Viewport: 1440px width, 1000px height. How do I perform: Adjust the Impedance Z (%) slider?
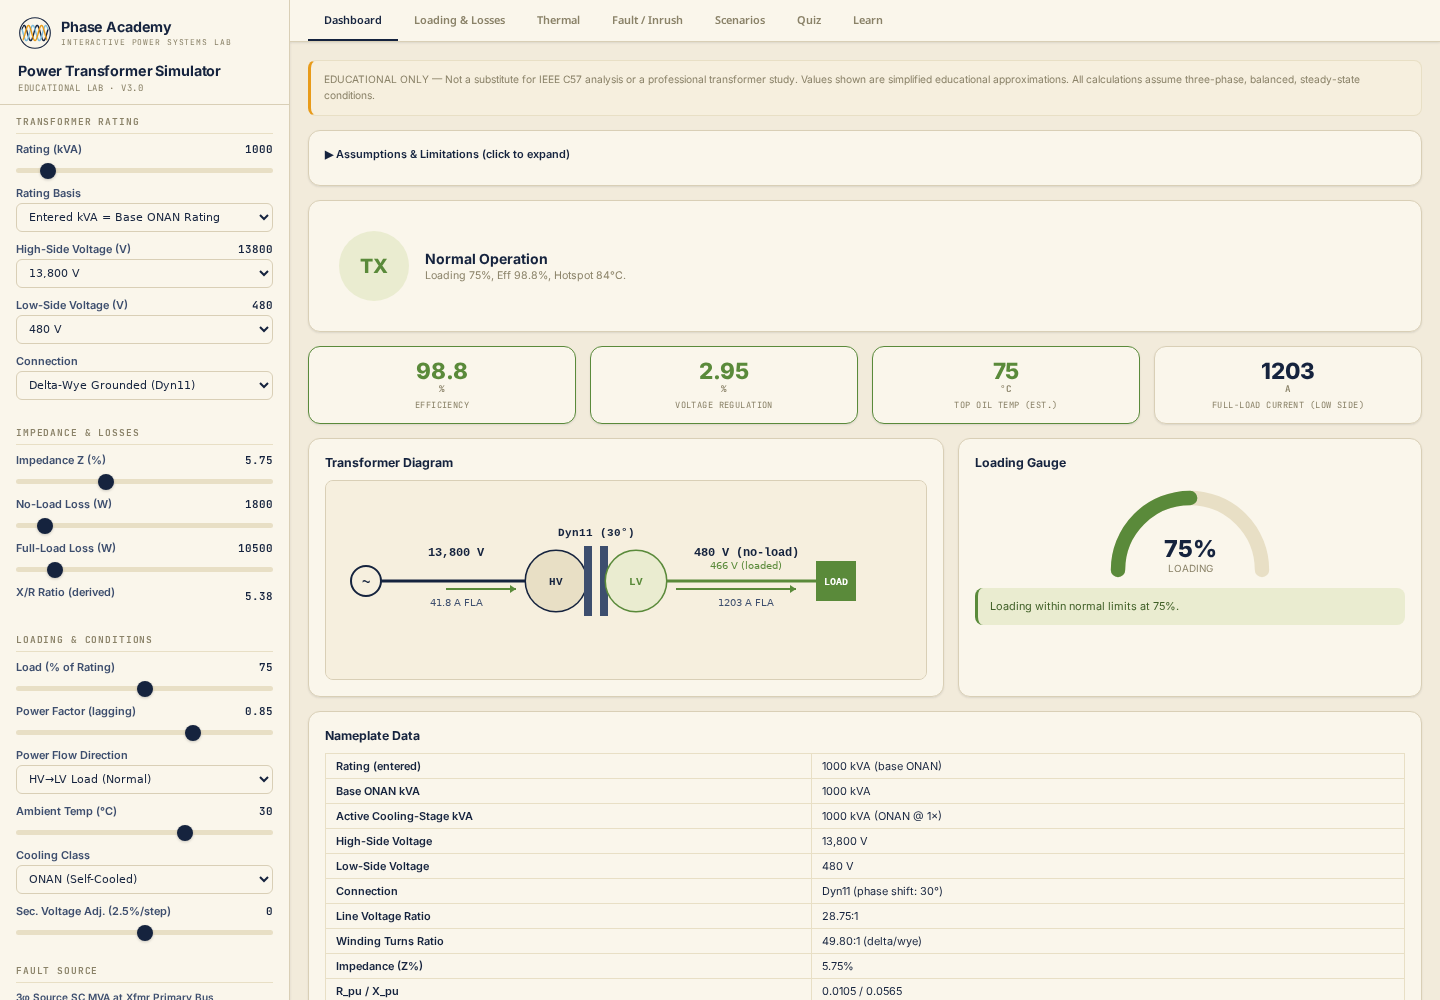click(x=144, y=482)
